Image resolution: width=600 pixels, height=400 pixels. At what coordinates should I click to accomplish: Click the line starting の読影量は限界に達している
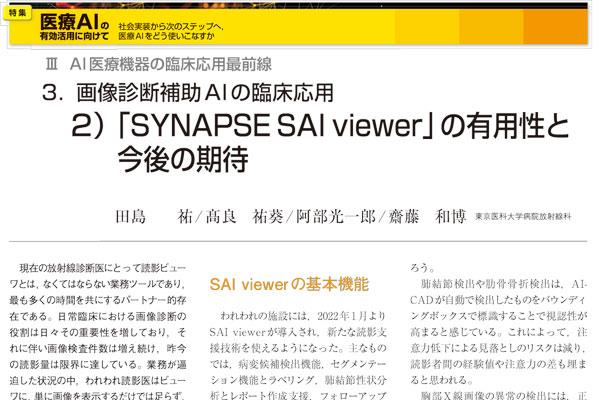(x=98, y=364)
